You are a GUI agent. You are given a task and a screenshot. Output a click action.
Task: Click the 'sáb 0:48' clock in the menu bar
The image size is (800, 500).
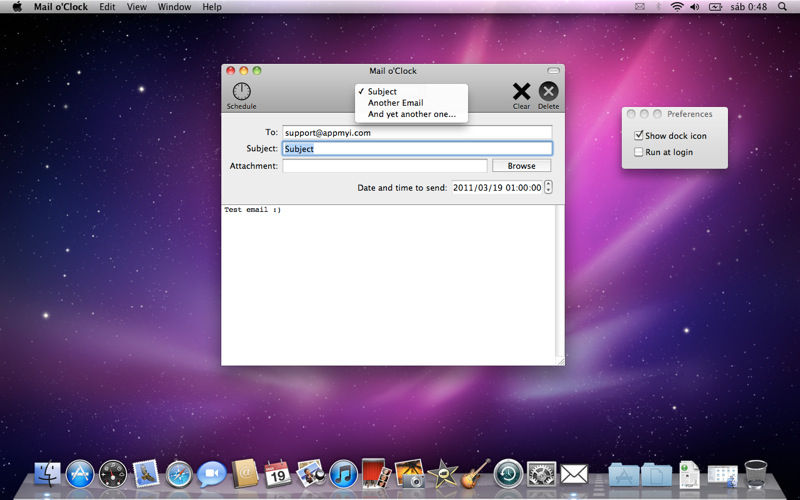click(x=748, y=7)
